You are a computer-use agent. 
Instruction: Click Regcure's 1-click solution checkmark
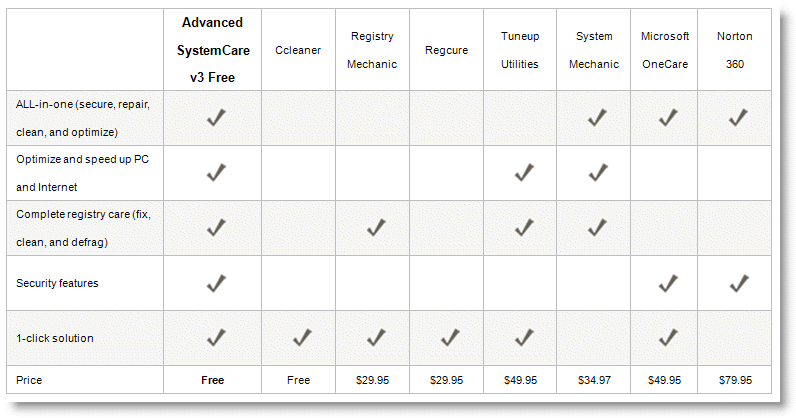click(x=450, y=337)
